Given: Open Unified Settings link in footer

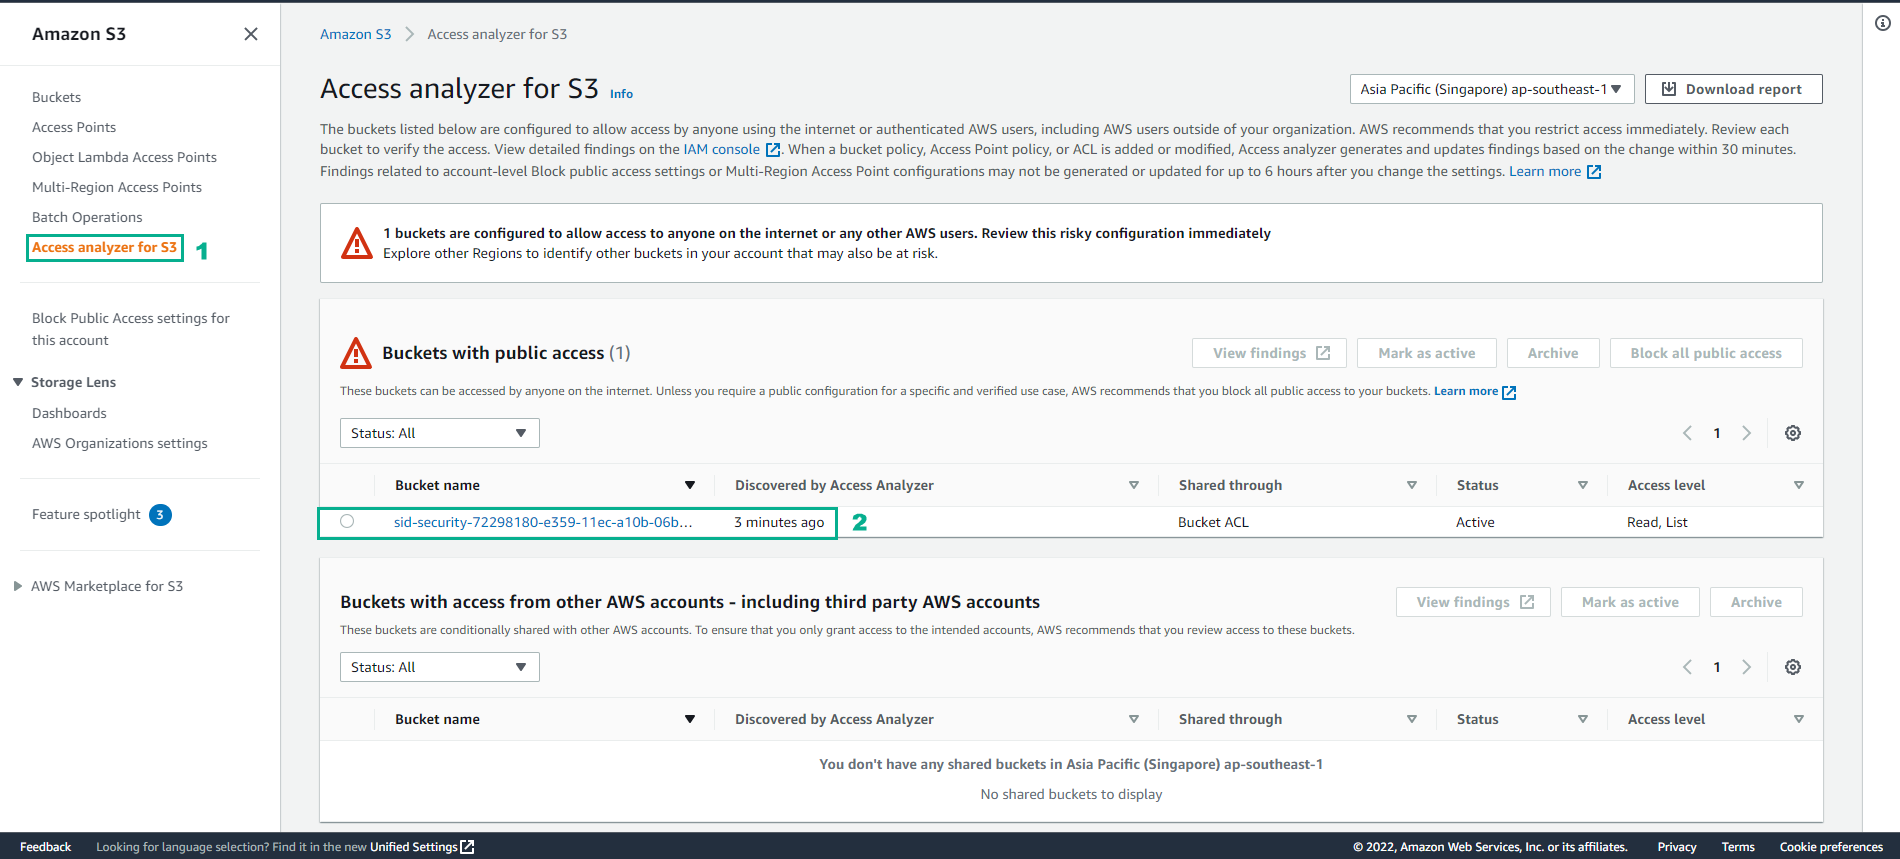Looking at the screenshot, I should [x=422, y=847].
